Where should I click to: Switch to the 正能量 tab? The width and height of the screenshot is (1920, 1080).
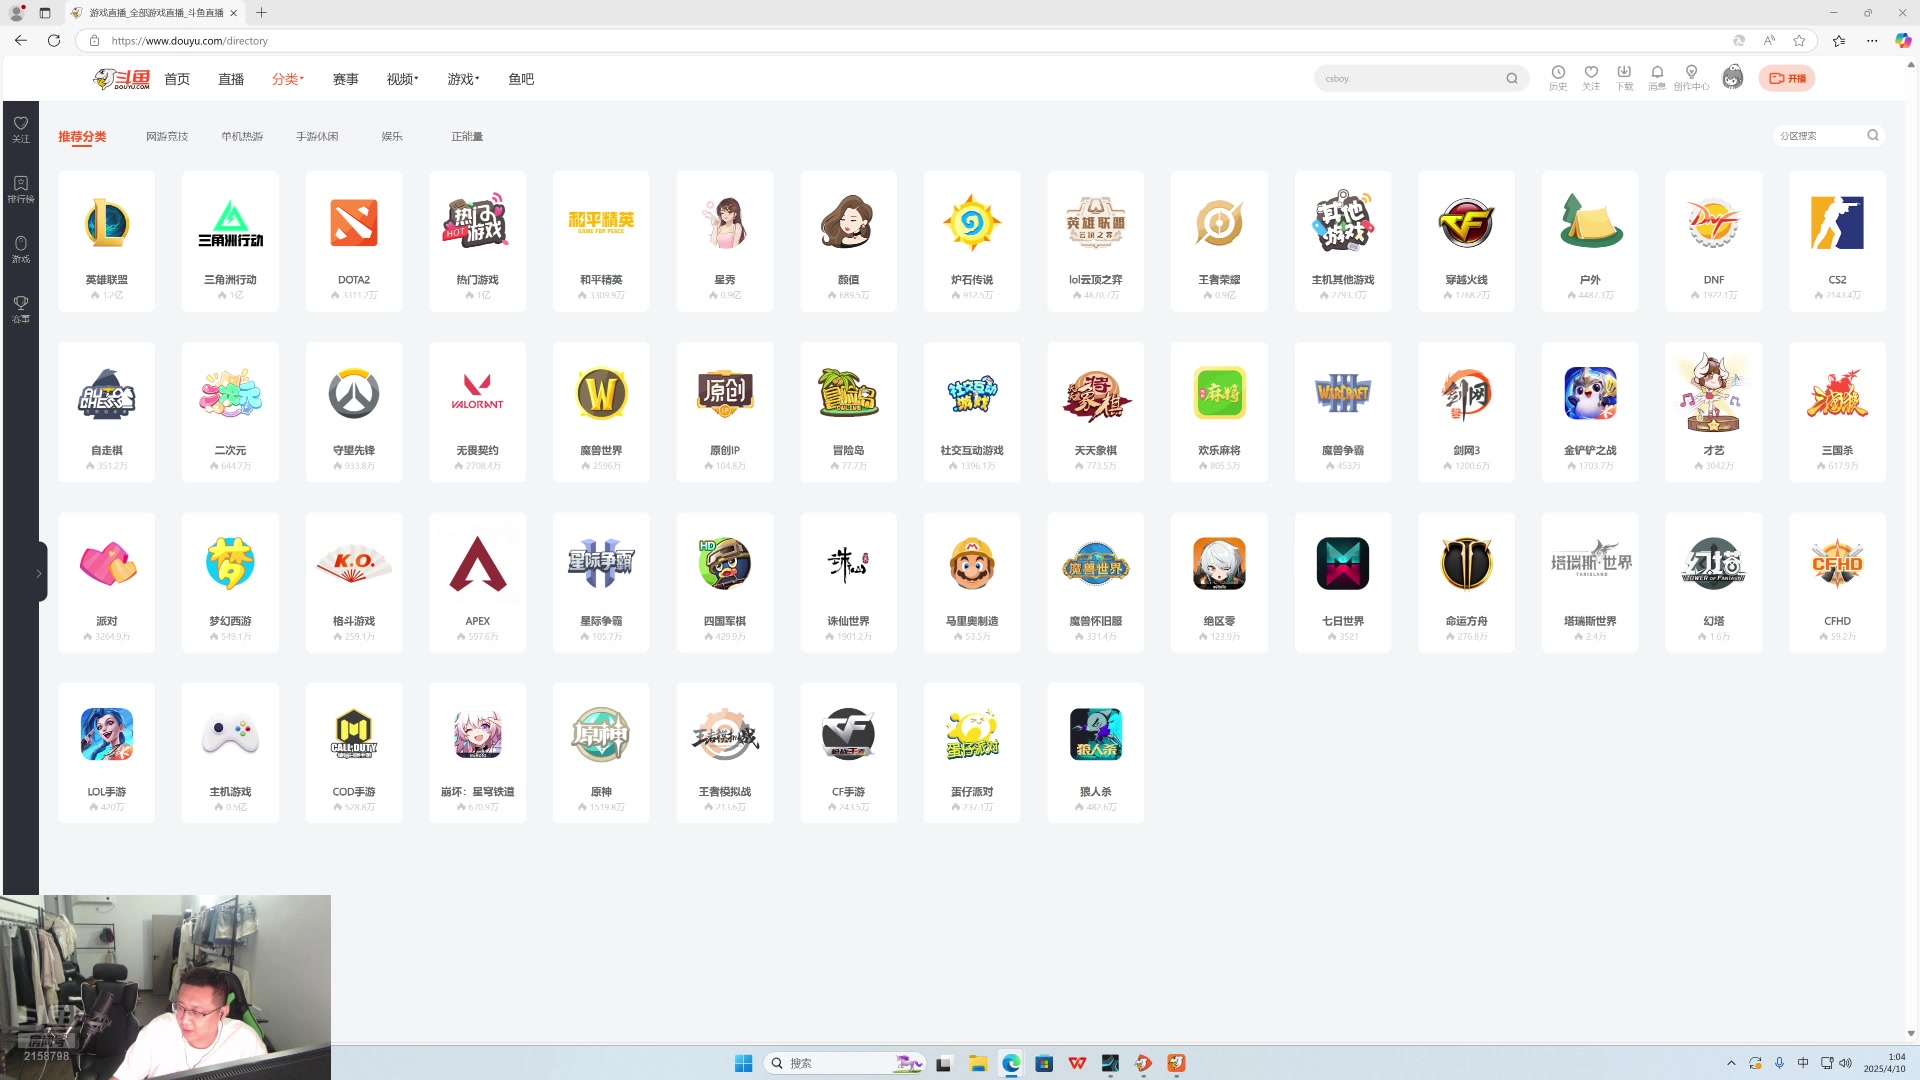tap(467, 137)
